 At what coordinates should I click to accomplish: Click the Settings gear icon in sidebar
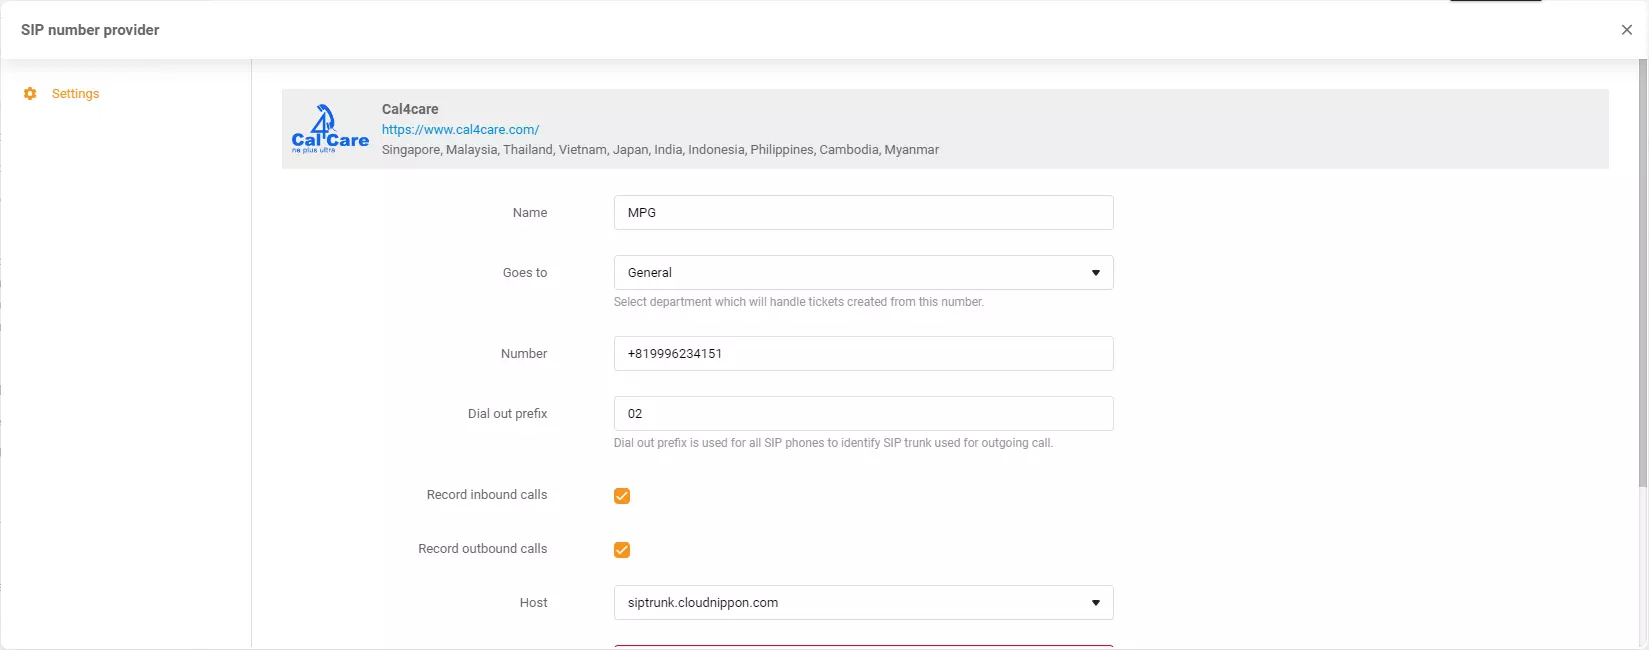30,94
